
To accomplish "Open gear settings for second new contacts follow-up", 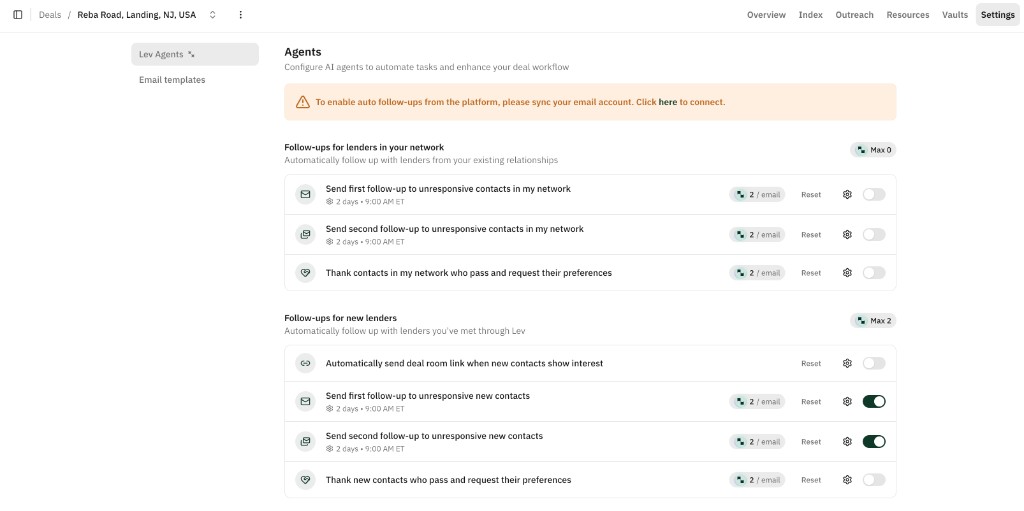I will (x=847, y=441).
